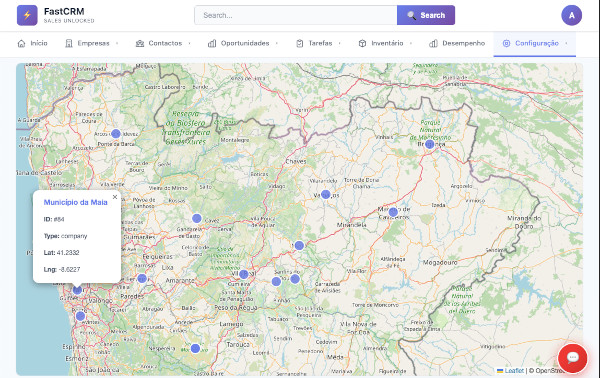This screenshot has width=600, height=378.
Task: Click the home icon beside Início
Action: click(21, 43)
